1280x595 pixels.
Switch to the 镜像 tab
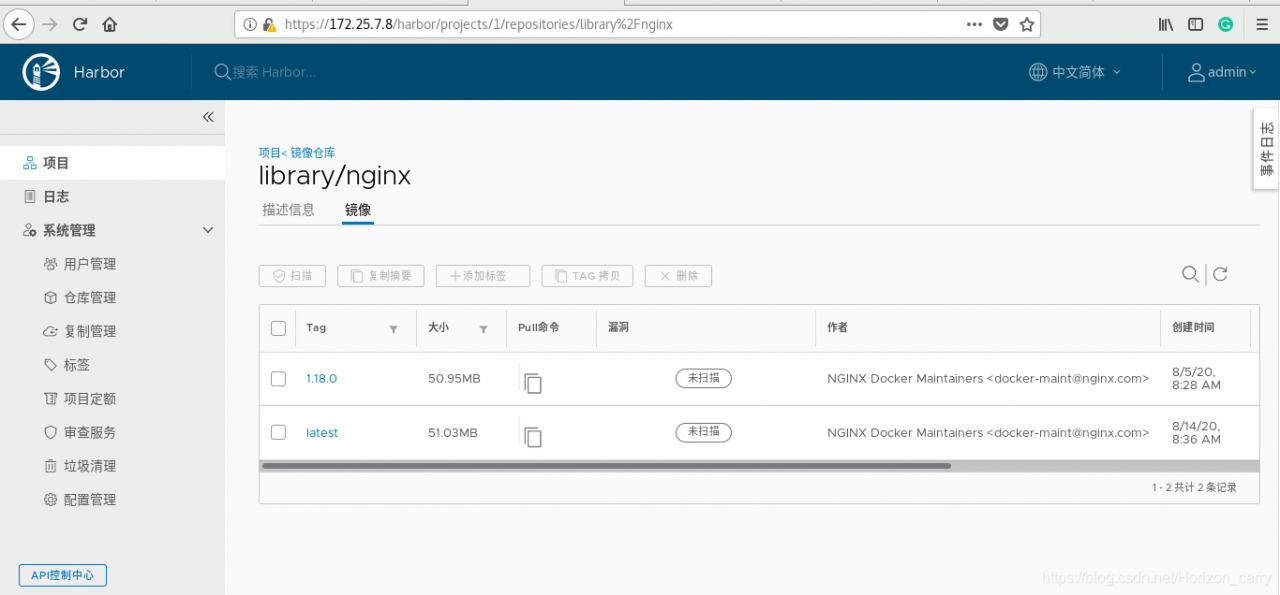click(358, 210)
